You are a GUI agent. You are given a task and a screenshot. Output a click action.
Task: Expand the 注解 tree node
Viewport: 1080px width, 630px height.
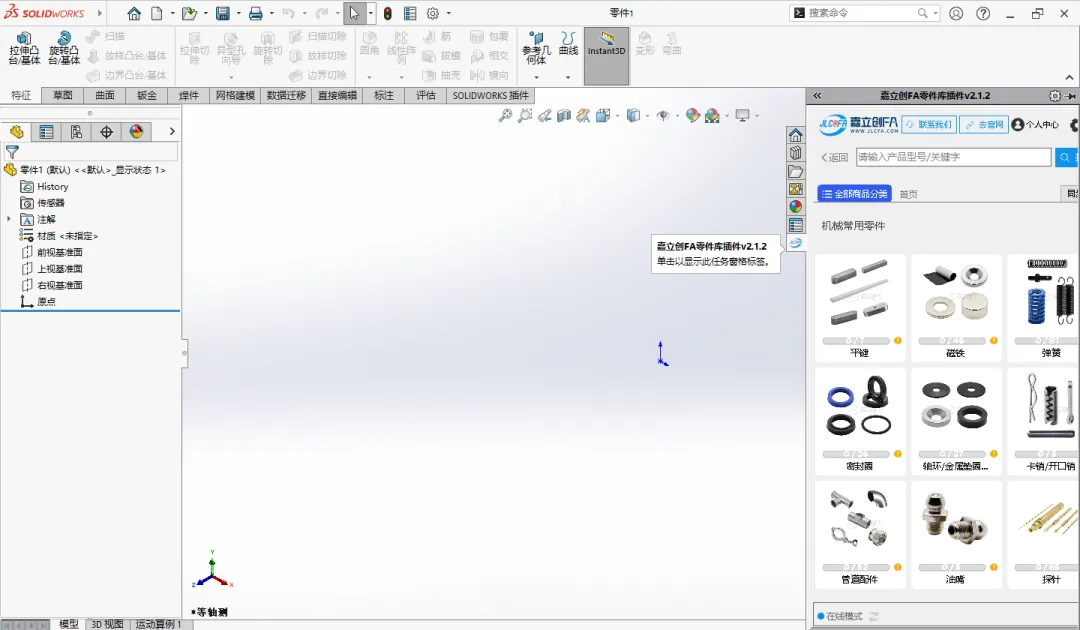point(9,219)
